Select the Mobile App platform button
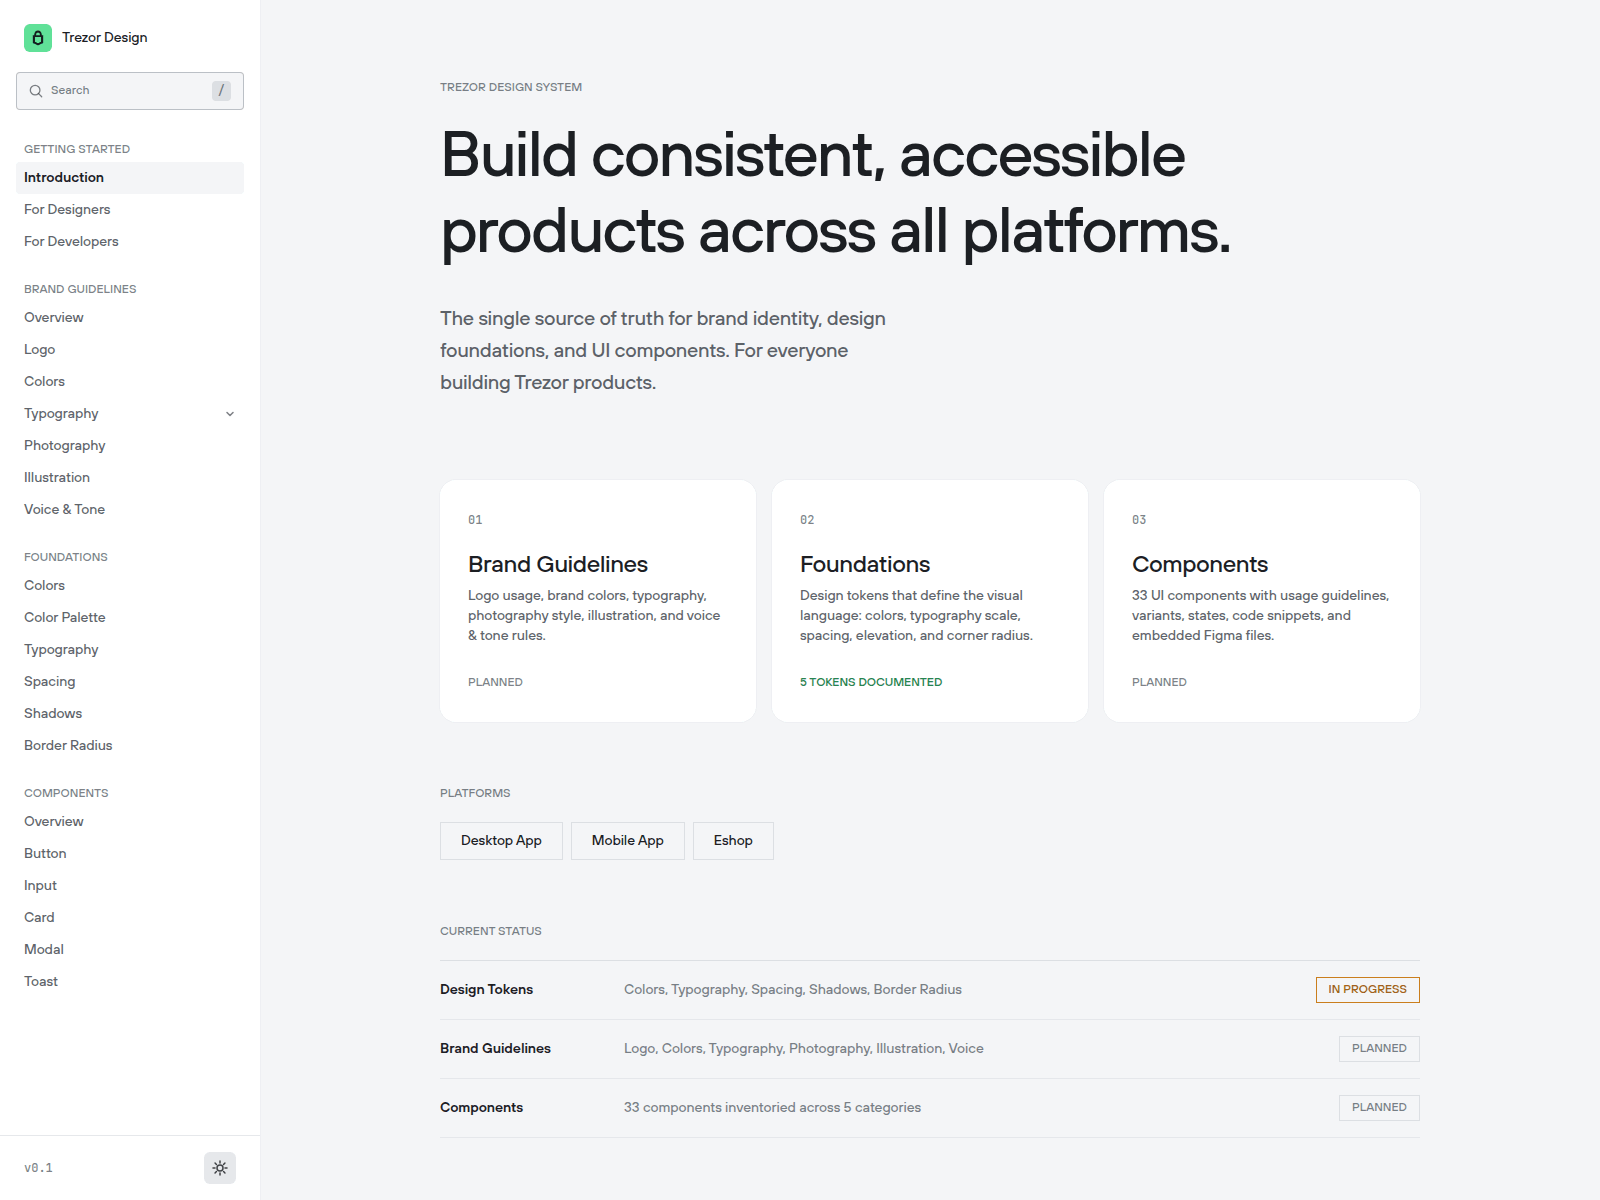The height and width of the screenshot is (1200, 1600). (x=627, y=841)
